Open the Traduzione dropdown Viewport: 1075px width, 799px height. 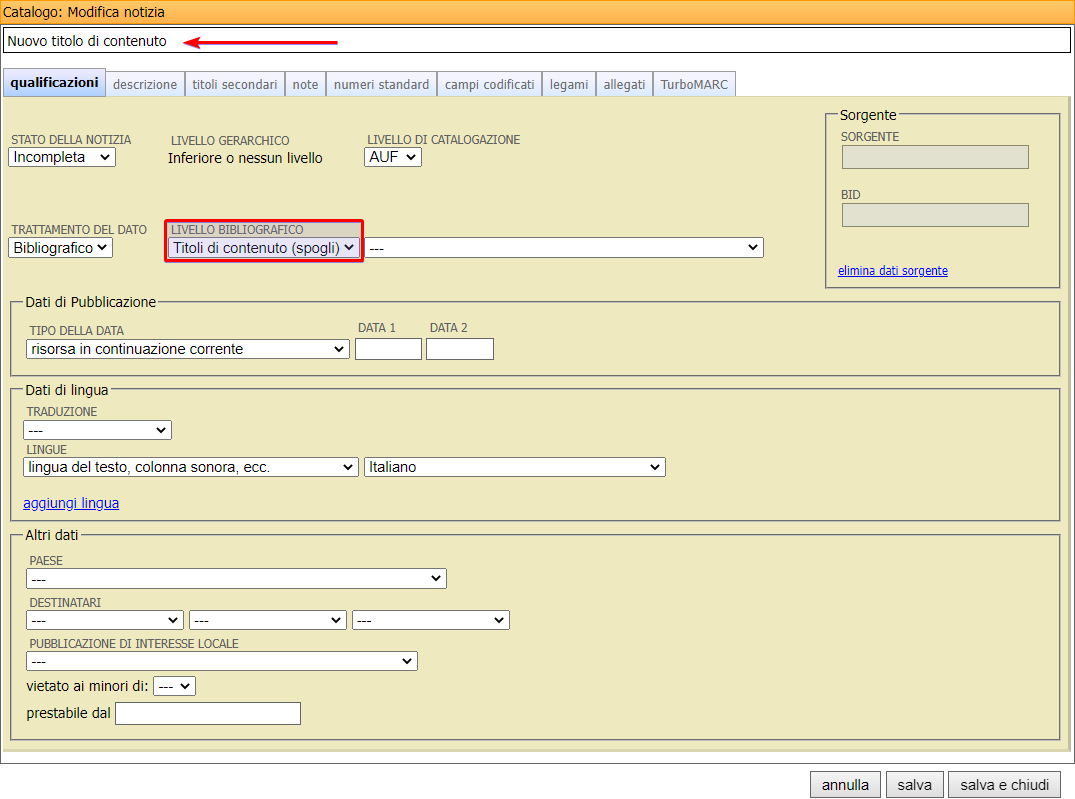[x=97, y=430]
